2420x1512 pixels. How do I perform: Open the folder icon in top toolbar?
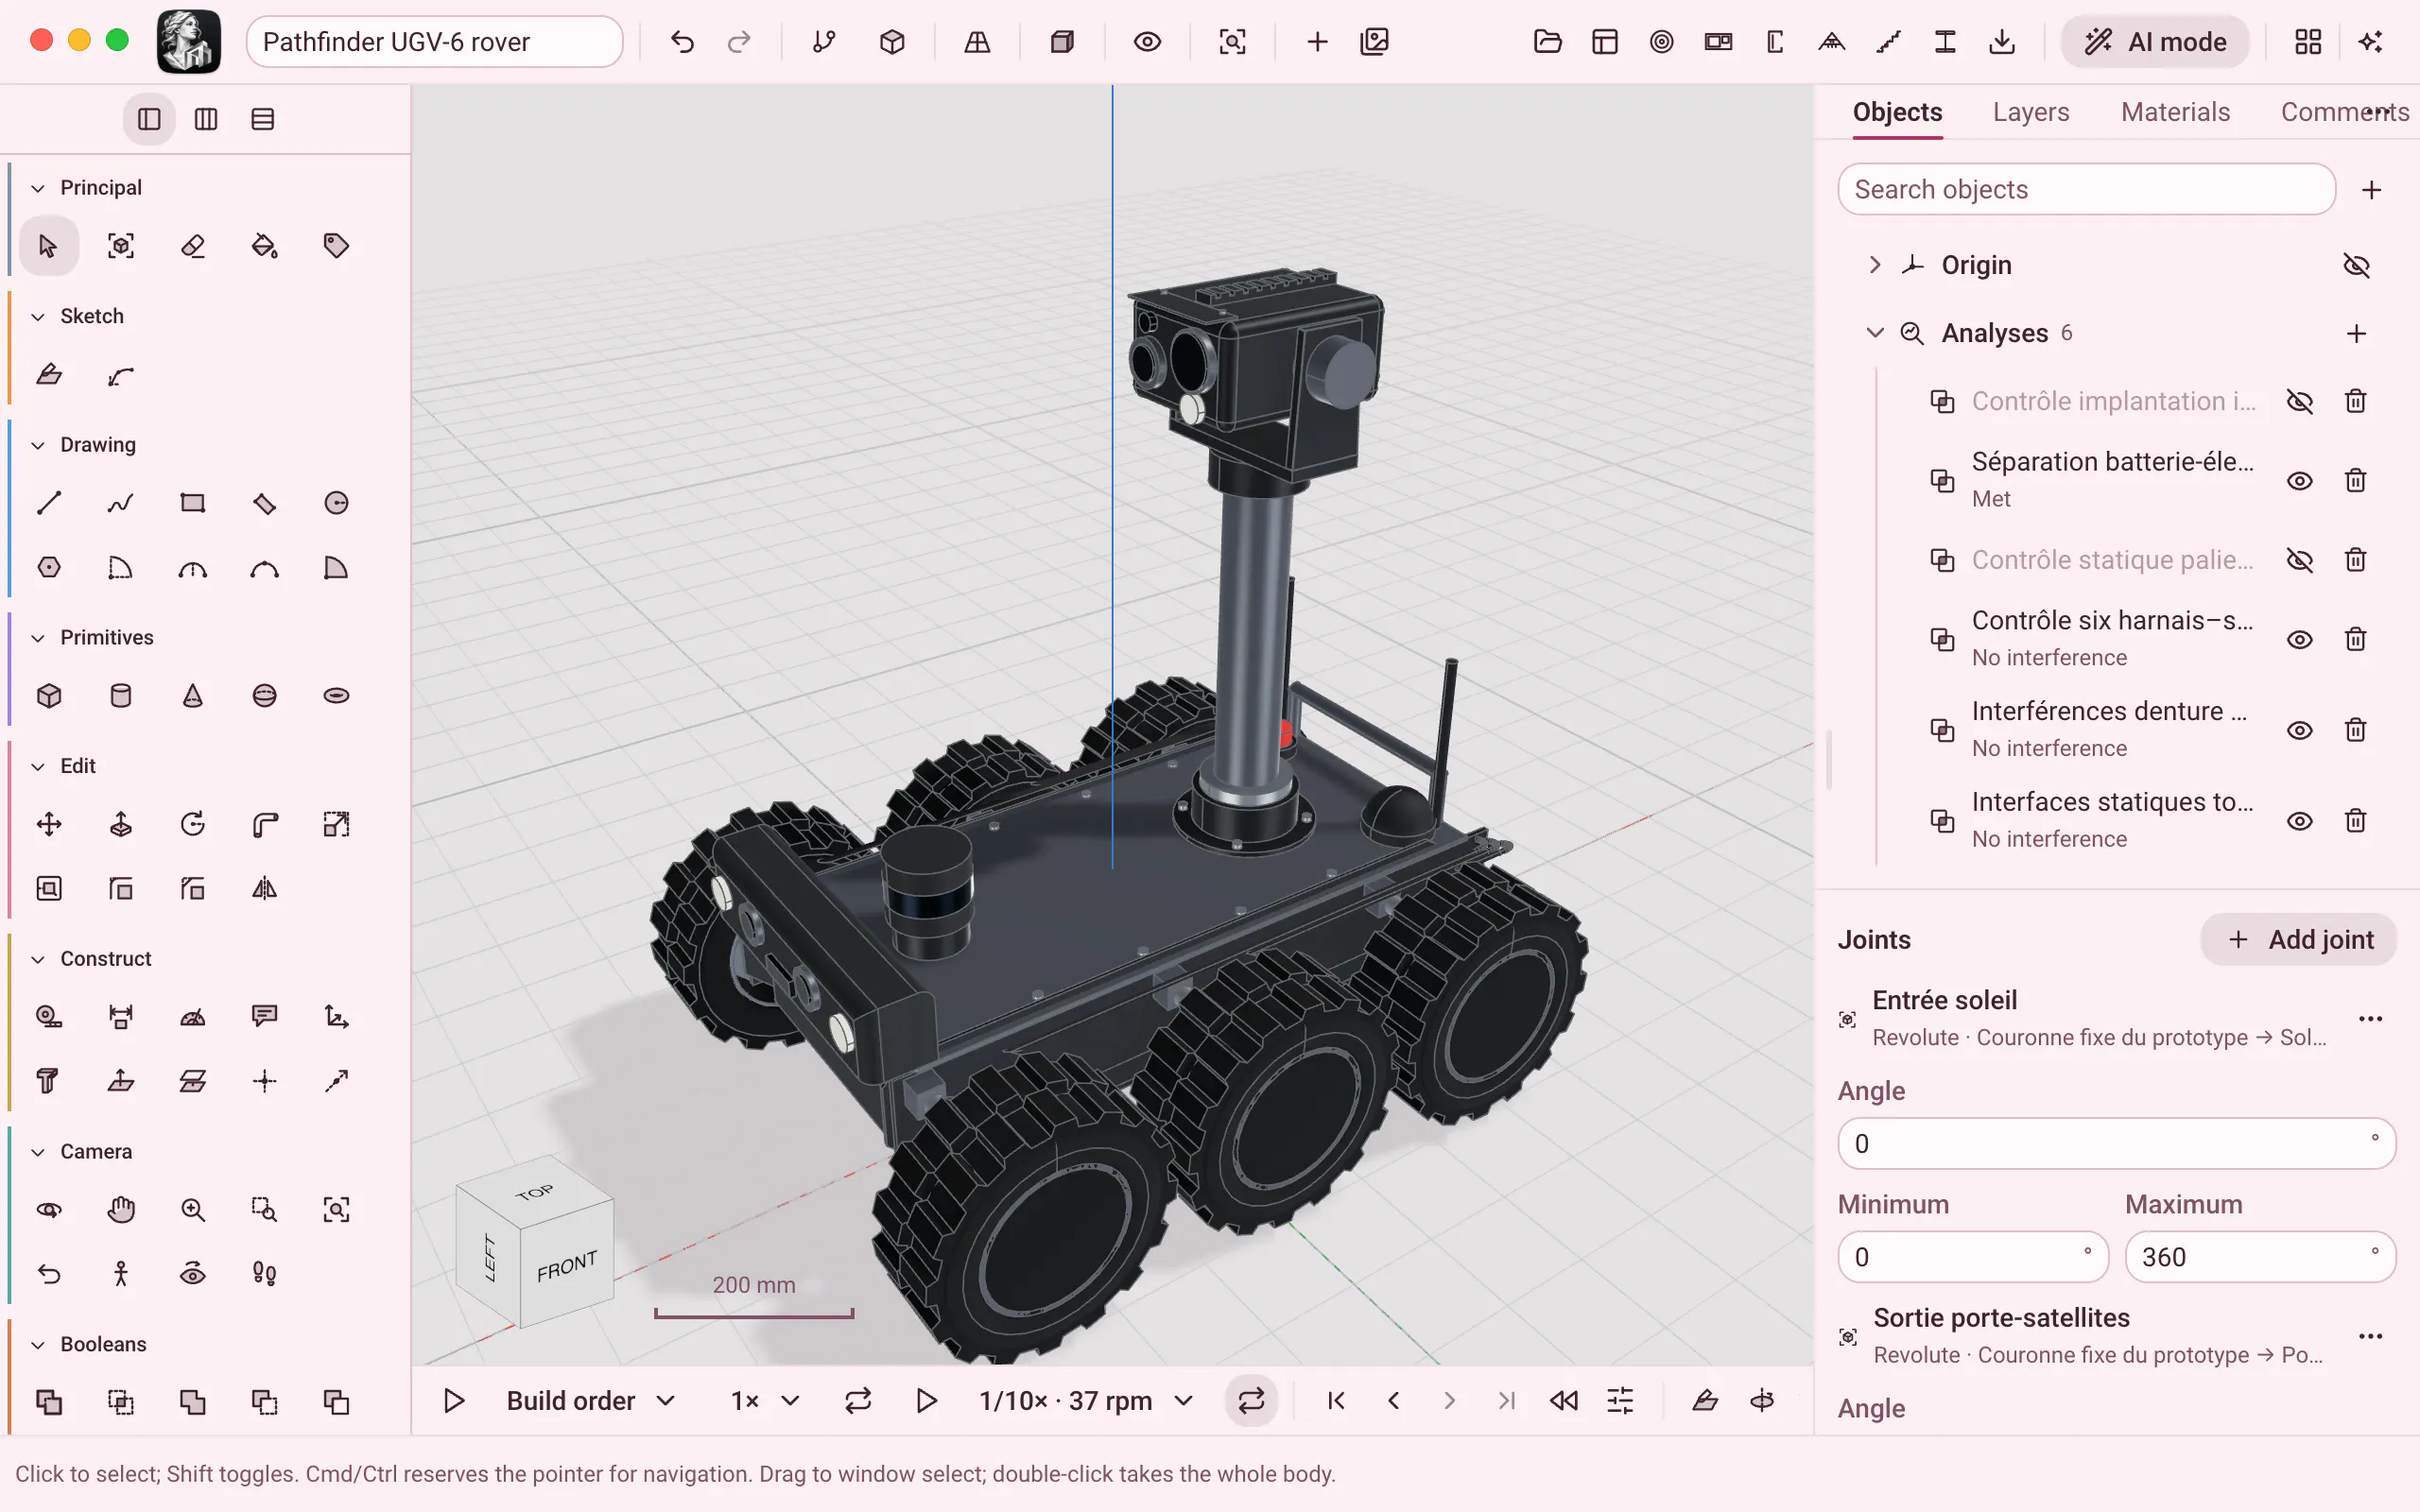[1547, 42]
